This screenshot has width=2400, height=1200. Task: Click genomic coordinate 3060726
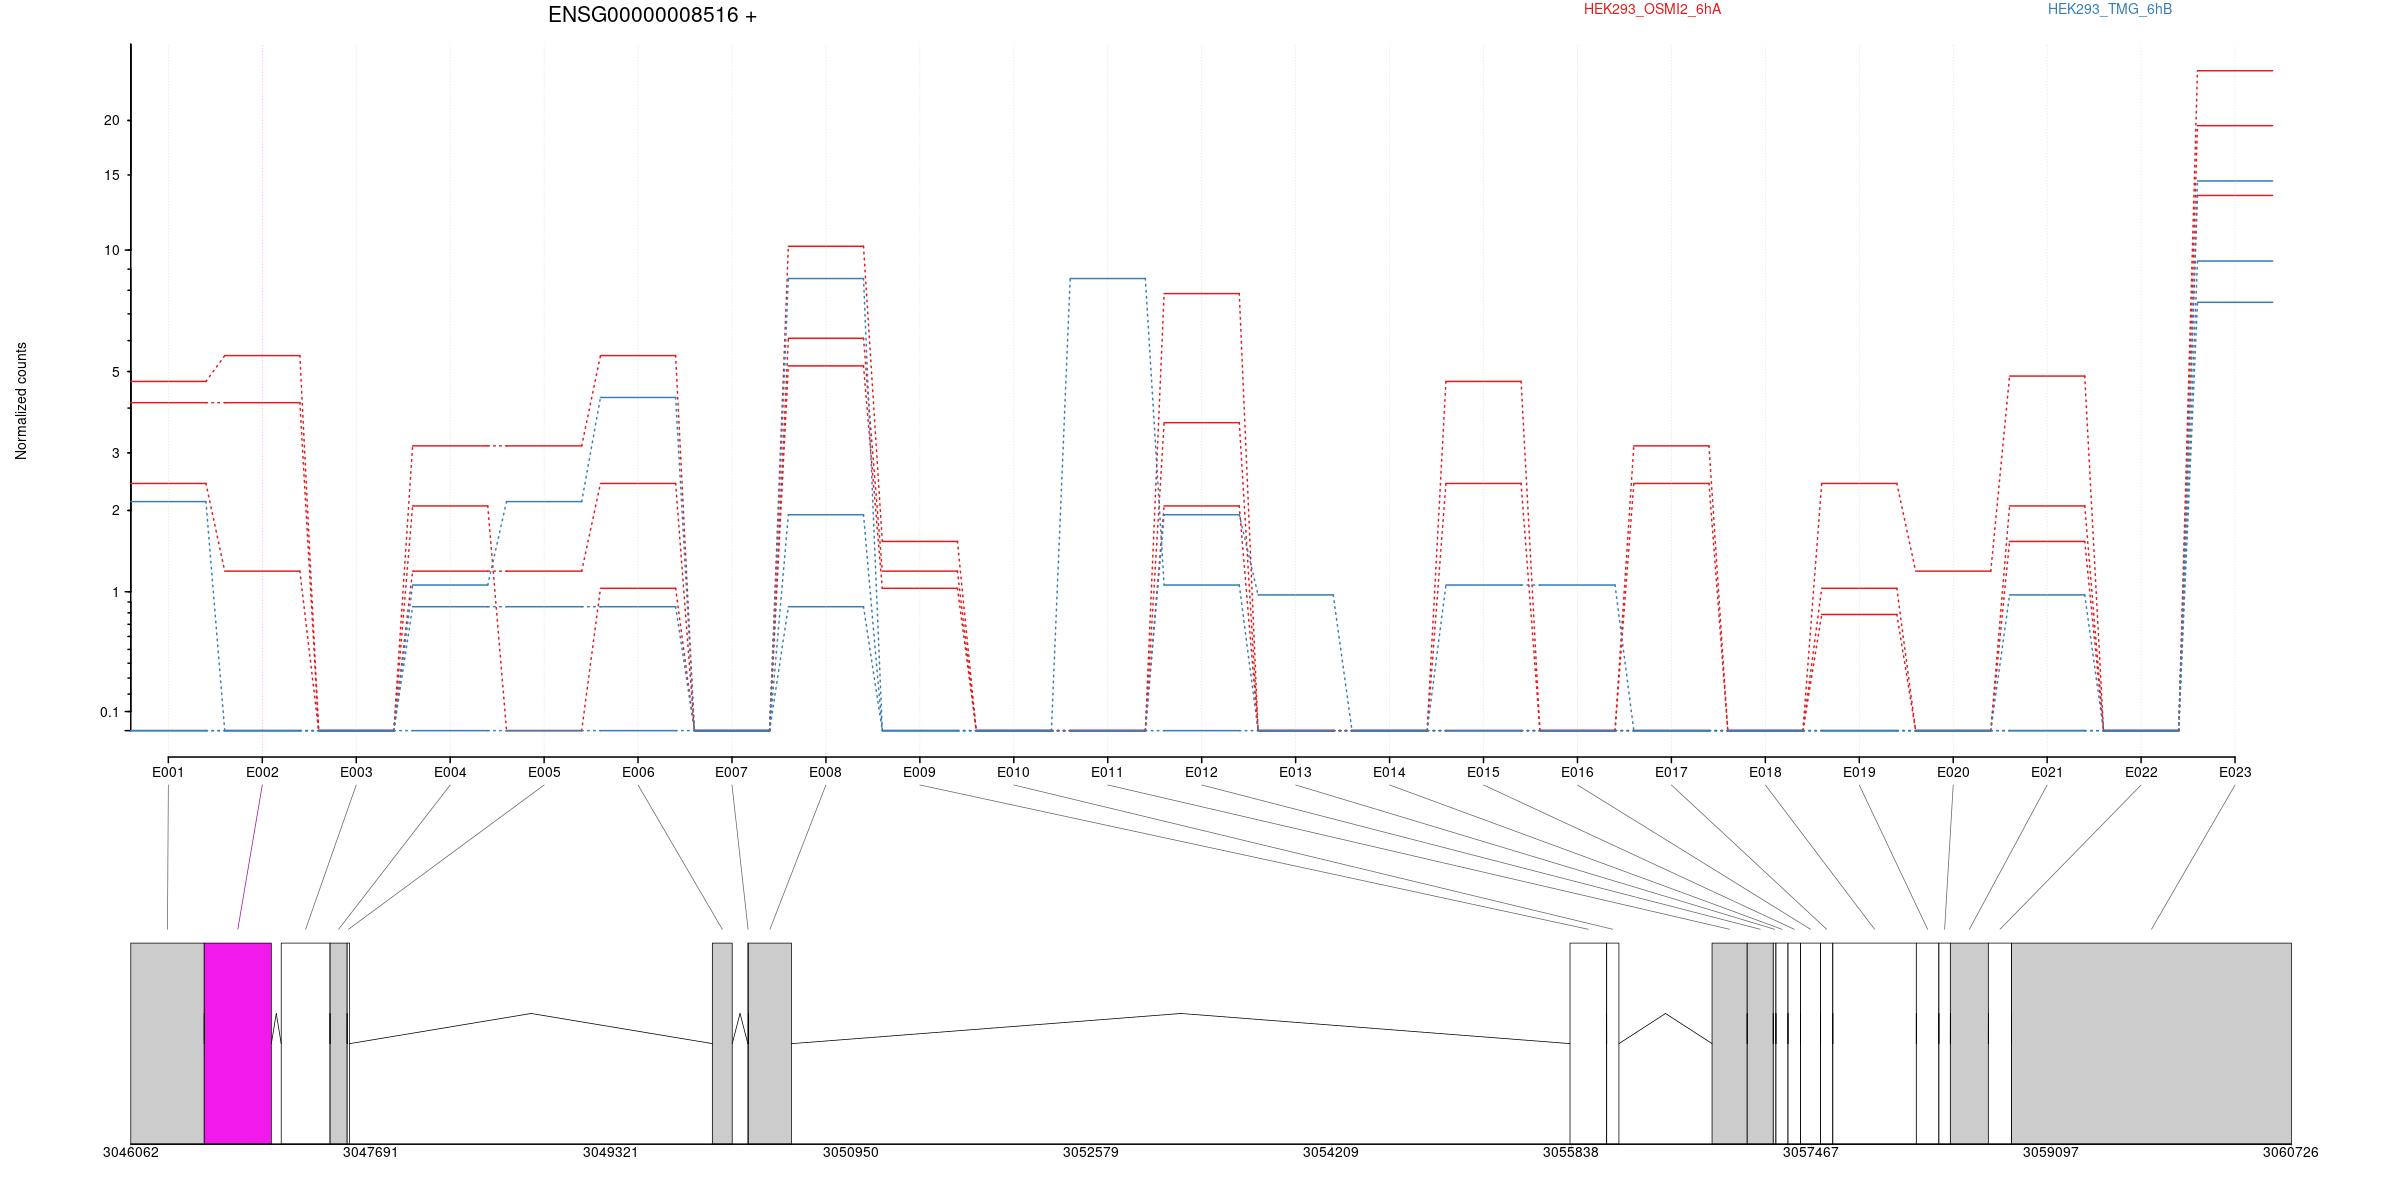tap(2290, 1152)
